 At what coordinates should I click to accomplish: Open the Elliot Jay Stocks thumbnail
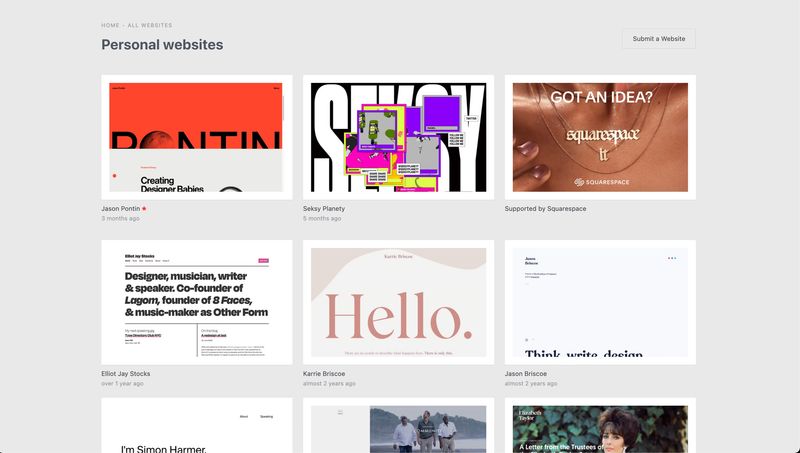click(x=196, y=302)
